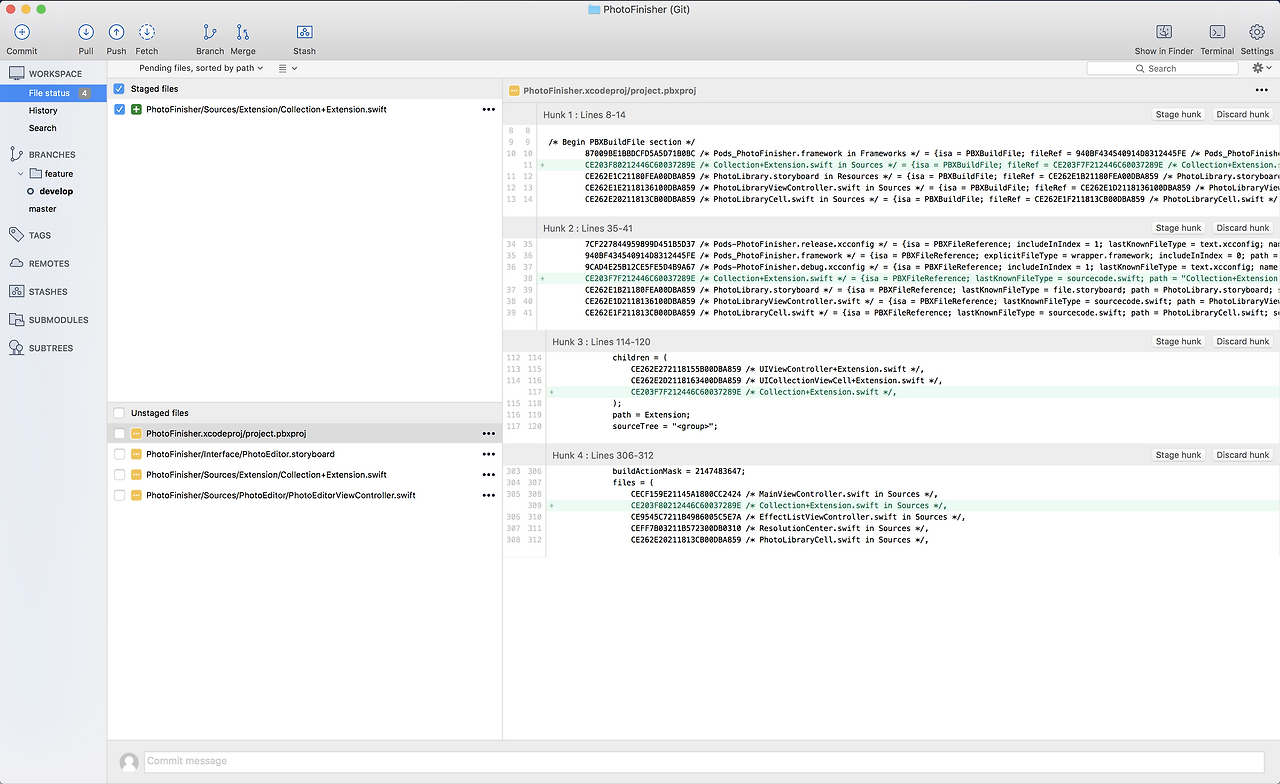Click the Fetch toolbar icon
Image resolution: width=1280 pixels, height=784 pixels.
tap(147, 33)
